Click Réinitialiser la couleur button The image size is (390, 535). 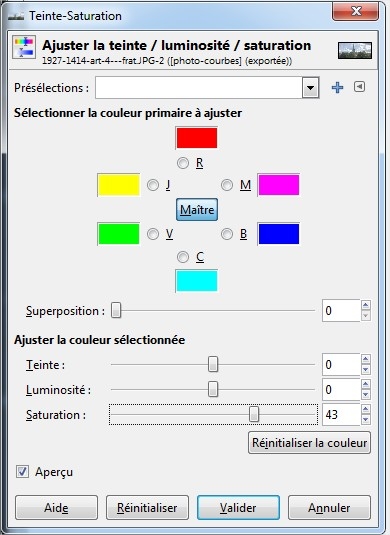pos(309,443)
